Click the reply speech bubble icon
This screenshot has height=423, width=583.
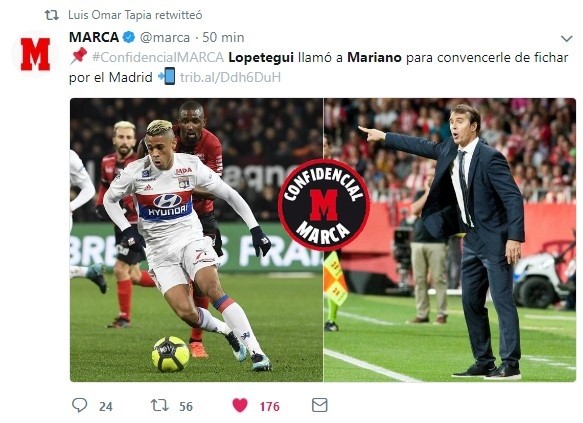[79, 405]
